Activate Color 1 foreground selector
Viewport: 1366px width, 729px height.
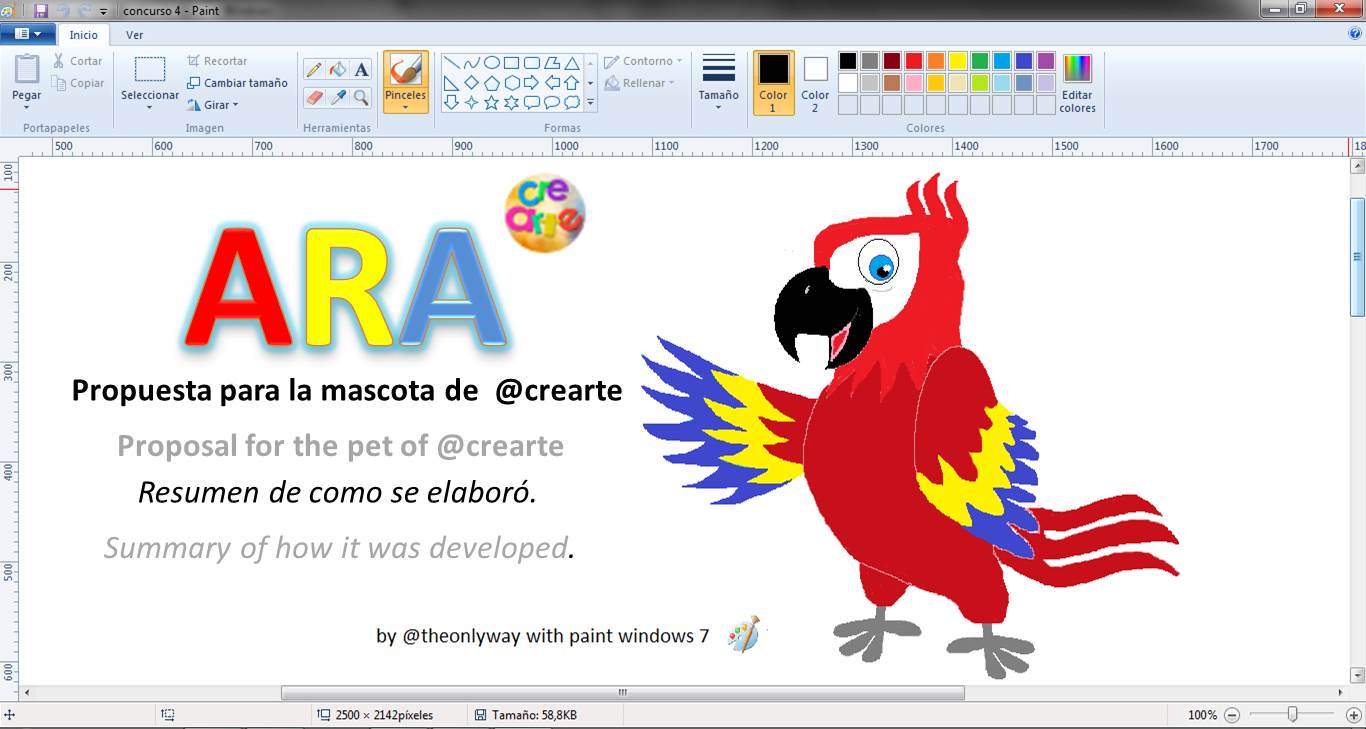click(x=773, y=82)
